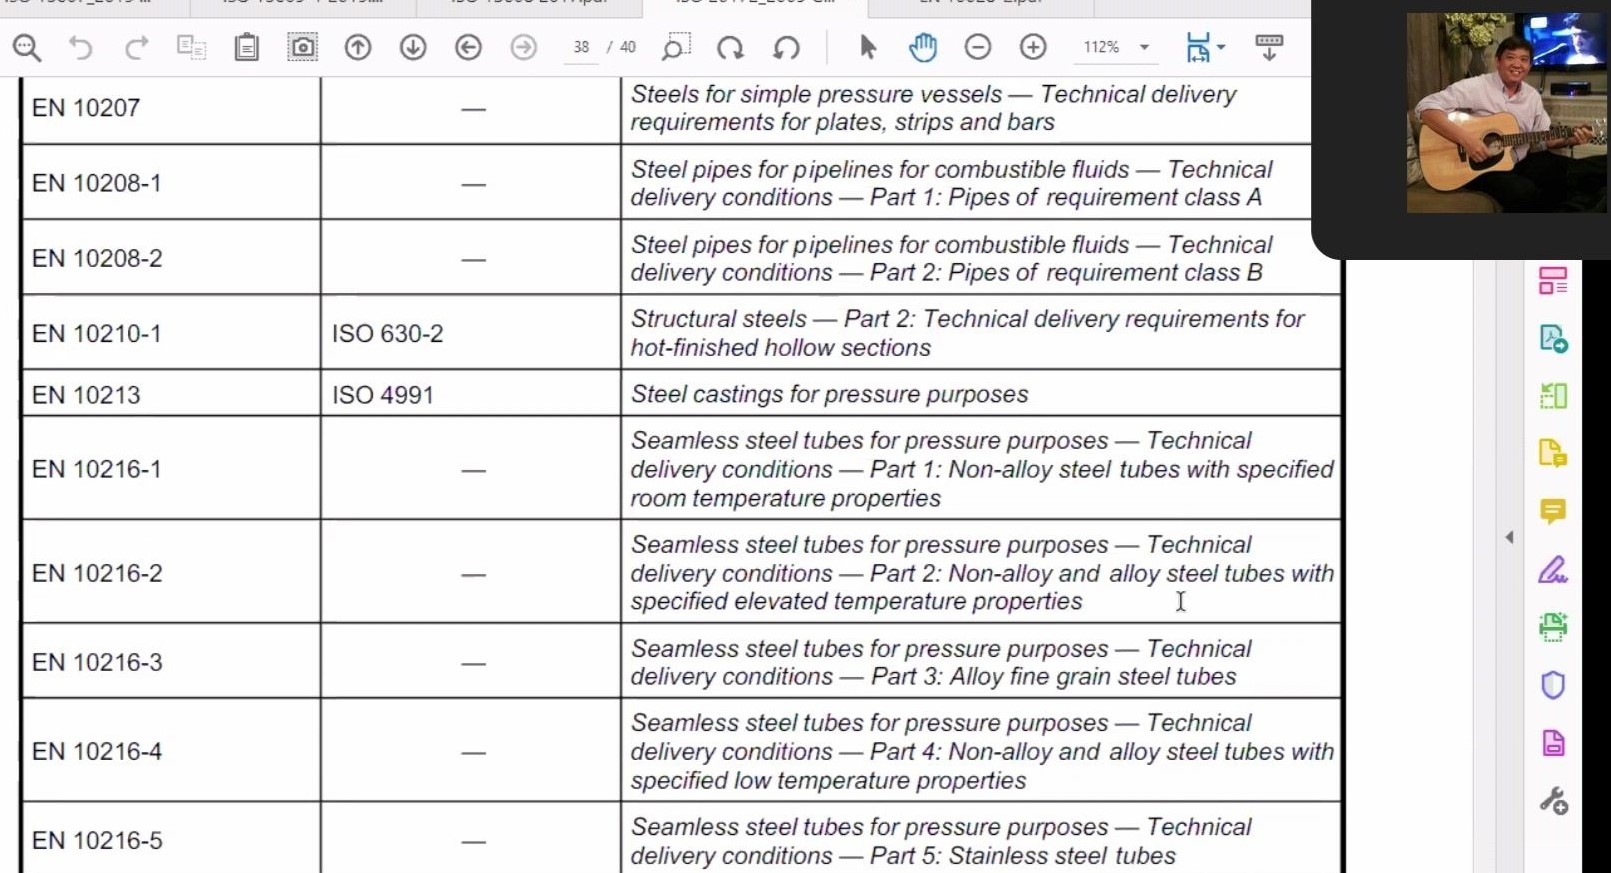The image size is (1611, 873).
Task: Click the 'EN 10208-2' cell
Action: point(171,258)
